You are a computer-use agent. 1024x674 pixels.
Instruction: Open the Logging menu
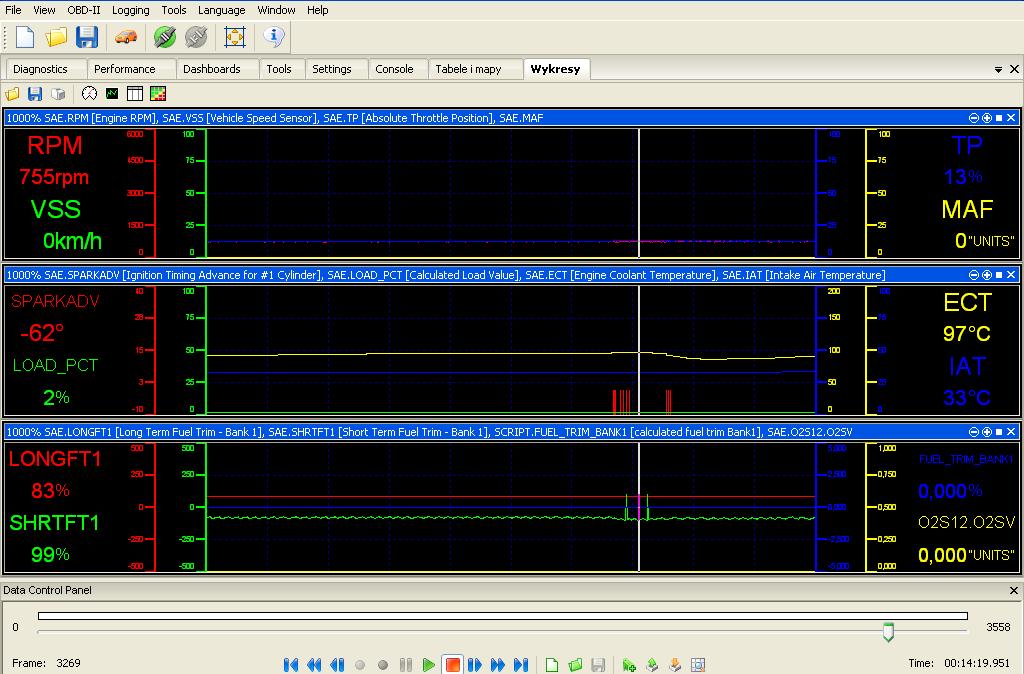tap(130, 10)
